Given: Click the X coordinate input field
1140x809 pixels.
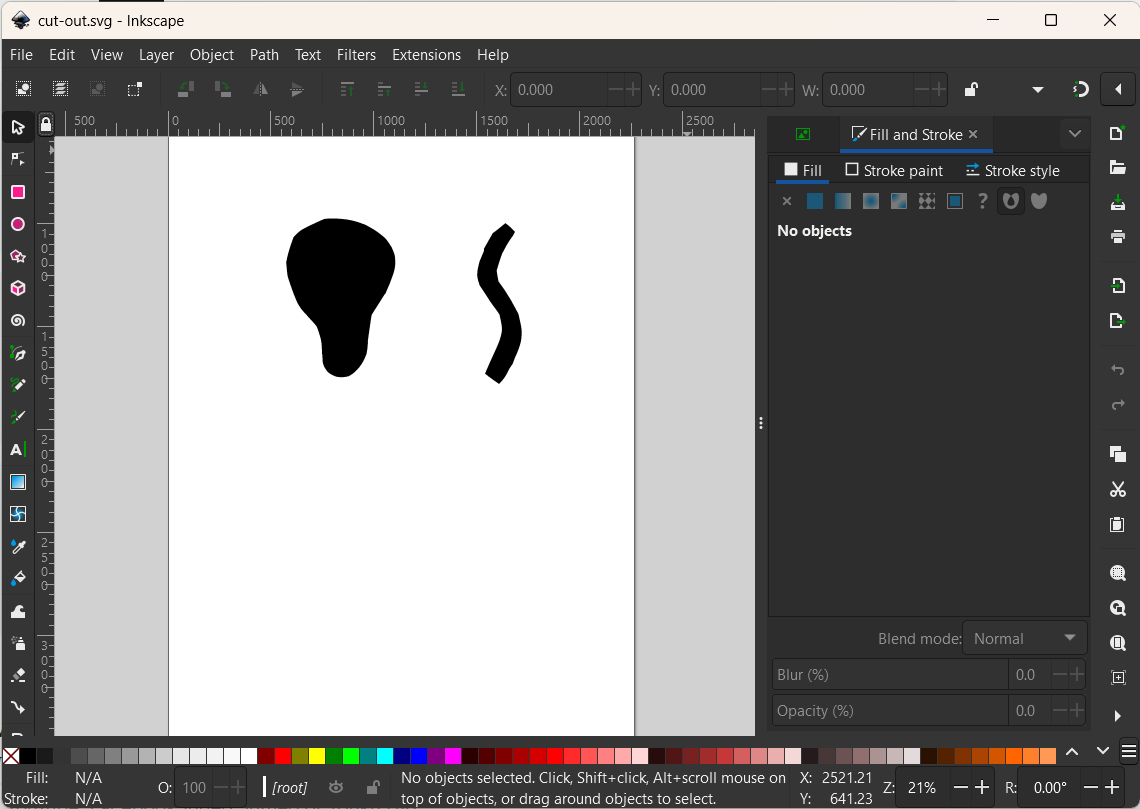Looking at the screenshot, I should pos(558,90).
